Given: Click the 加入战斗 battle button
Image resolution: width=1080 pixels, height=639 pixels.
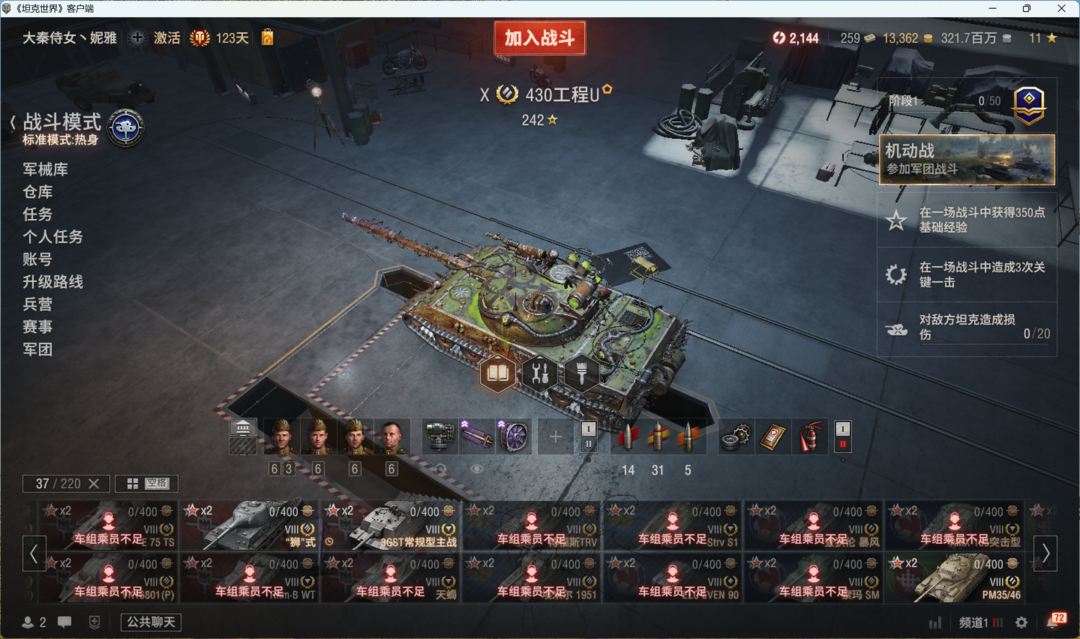Looking at the screenshot, I should (540, 38).
